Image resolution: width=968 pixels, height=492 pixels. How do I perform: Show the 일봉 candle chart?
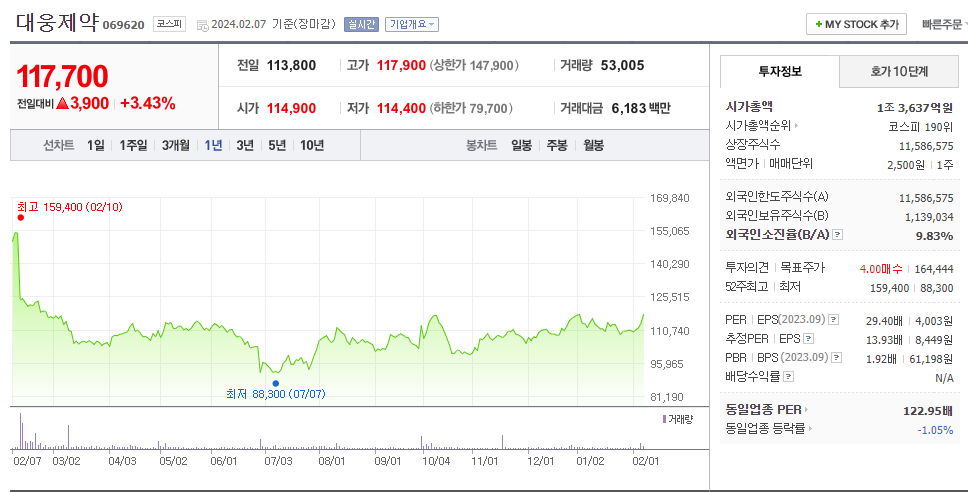[x=522, y=145]
